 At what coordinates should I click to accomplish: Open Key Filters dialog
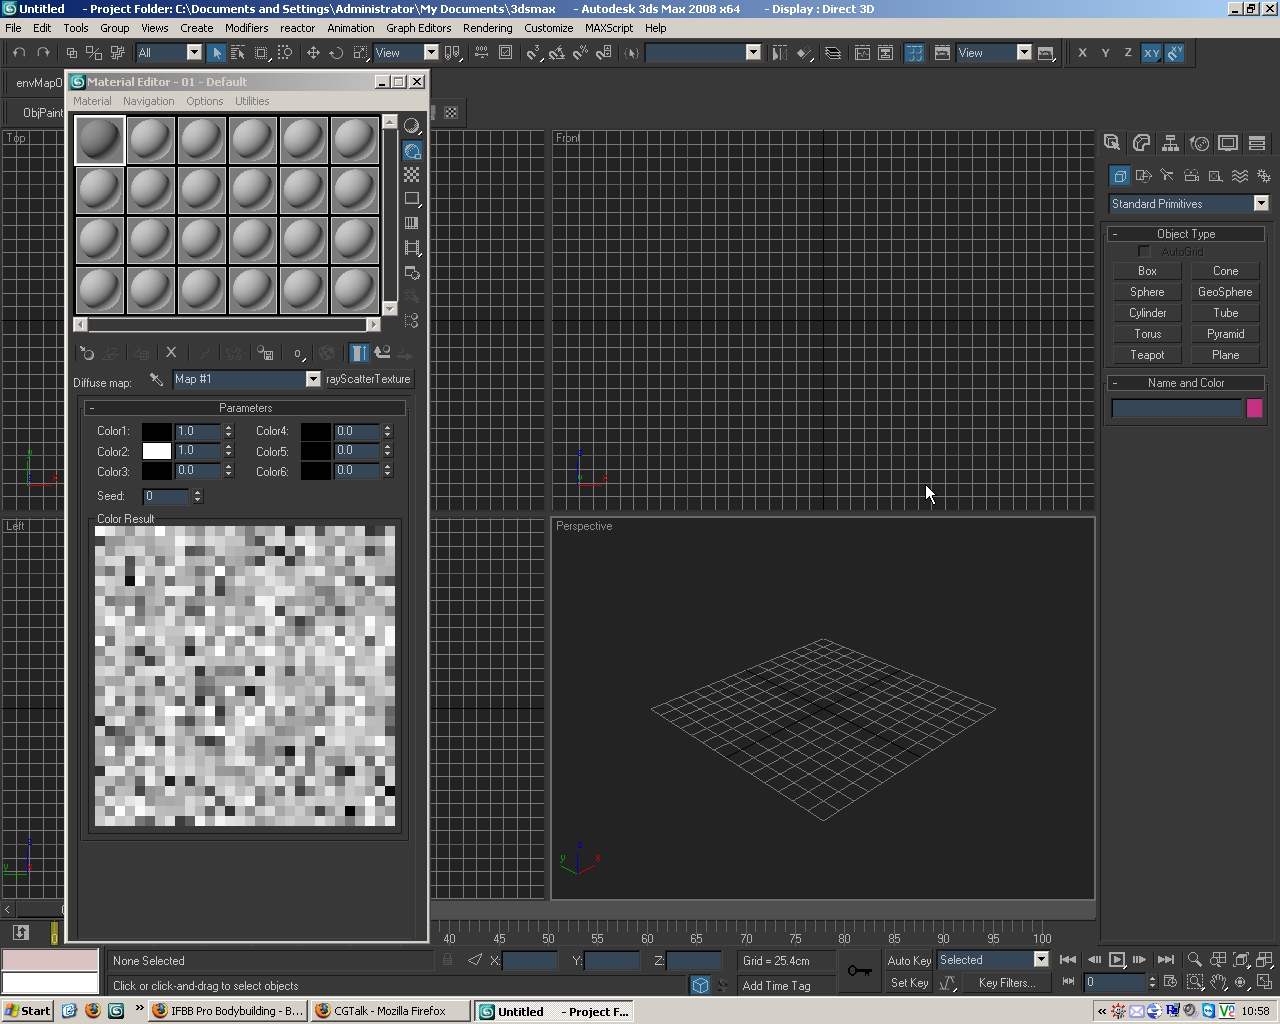[1007, 983]
